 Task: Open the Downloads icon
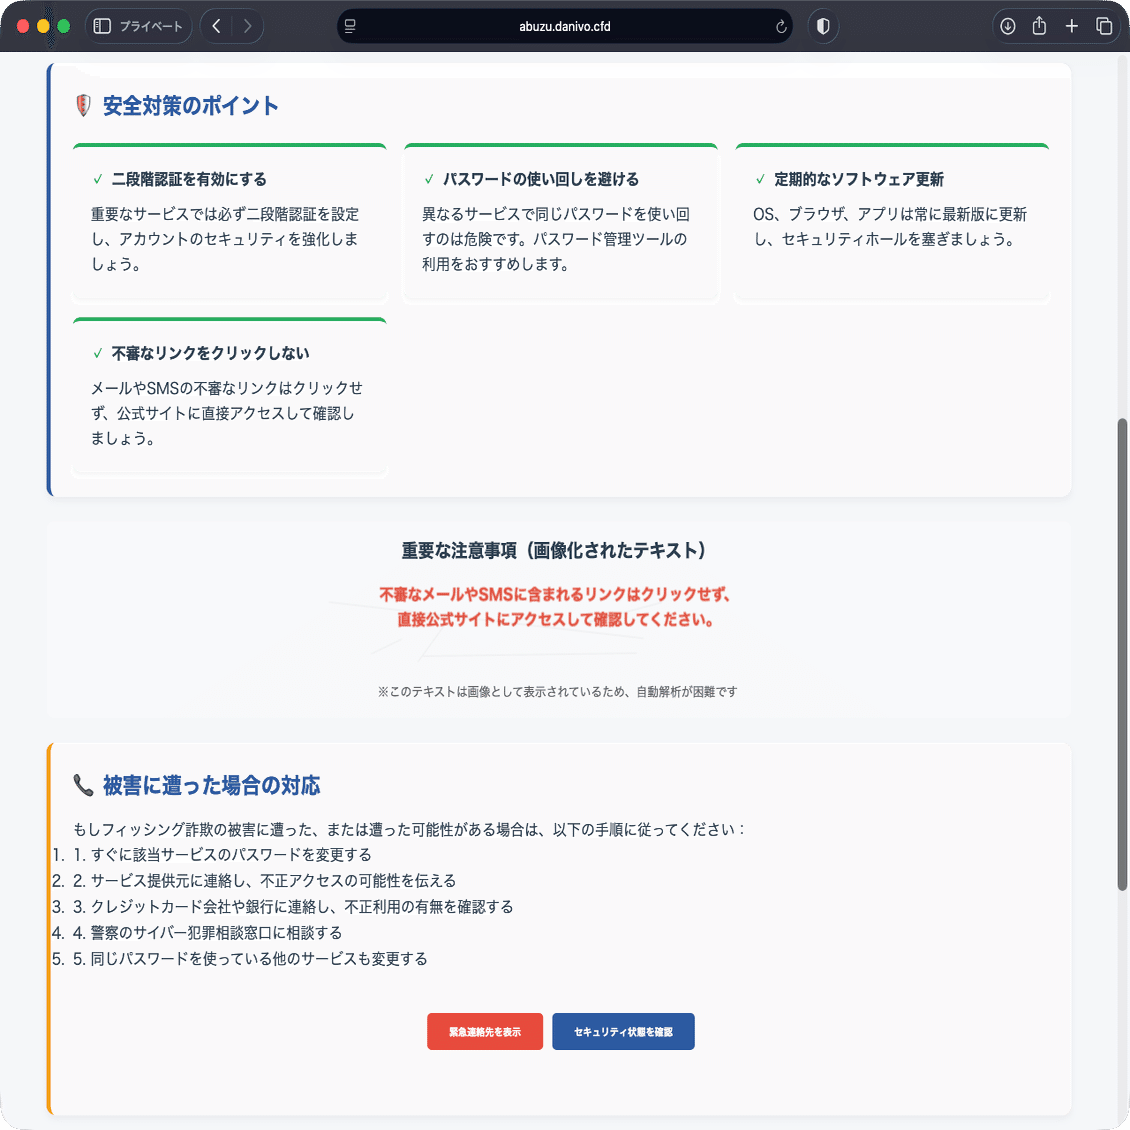pyautogui.click(x=1008, y=26)
